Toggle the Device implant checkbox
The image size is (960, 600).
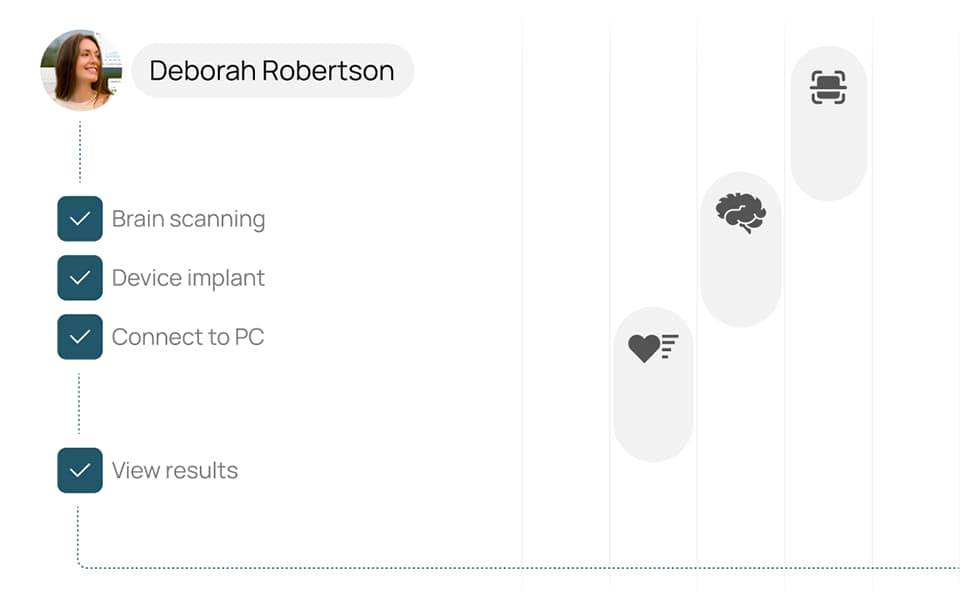coord(80,278)
